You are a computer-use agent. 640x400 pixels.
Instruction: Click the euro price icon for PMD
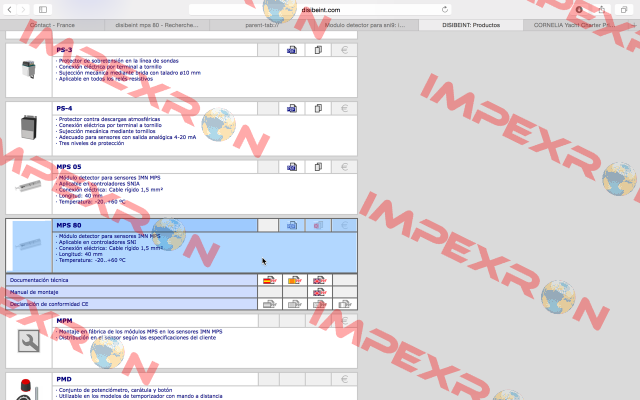tap(344, 379)
